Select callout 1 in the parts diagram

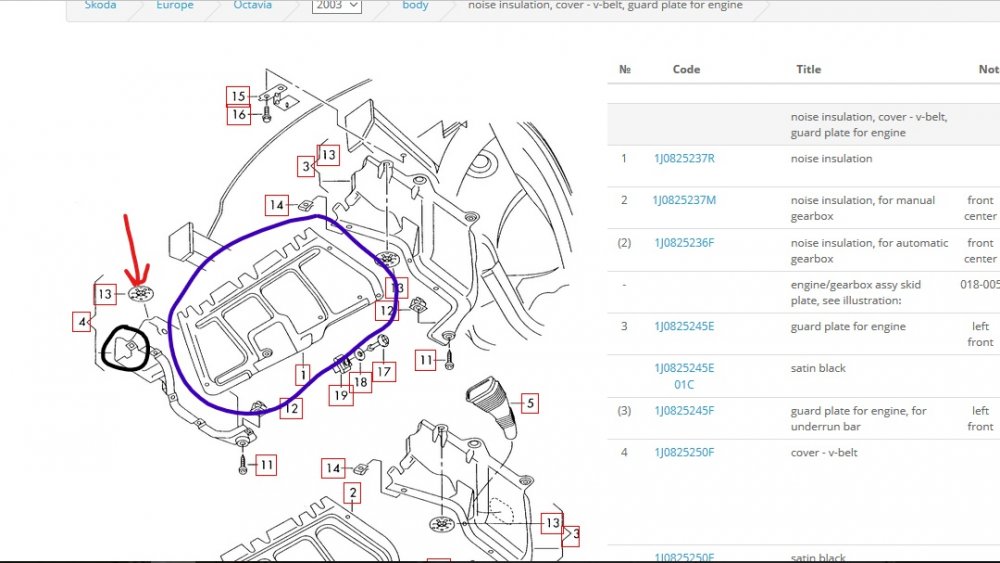(x=303, y=374)
